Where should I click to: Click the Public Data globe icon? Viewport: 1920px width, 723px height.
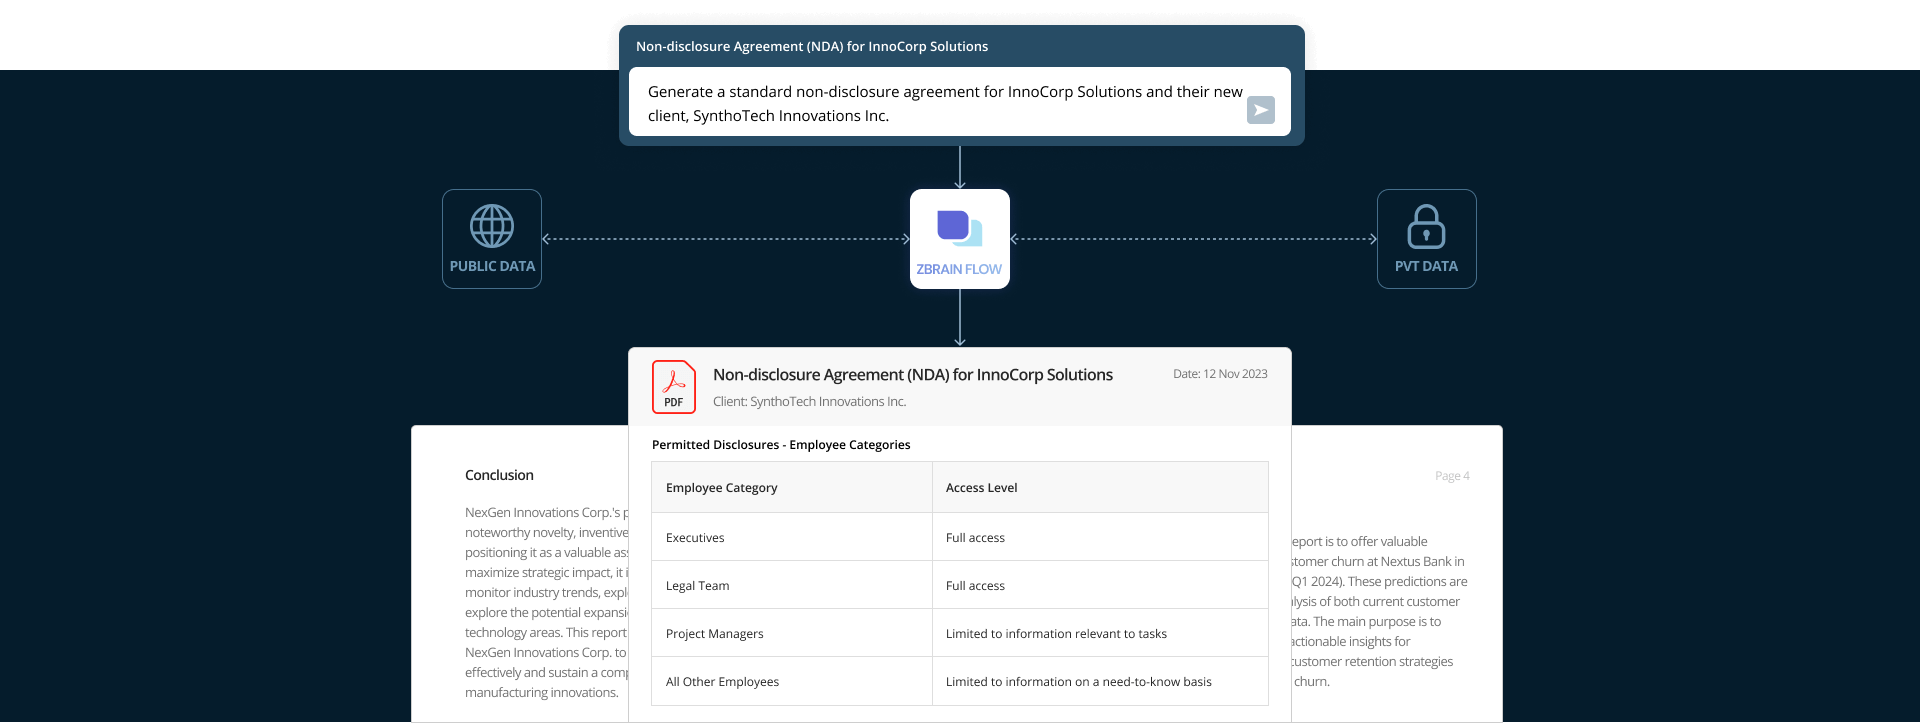click(x=492, y=226)
